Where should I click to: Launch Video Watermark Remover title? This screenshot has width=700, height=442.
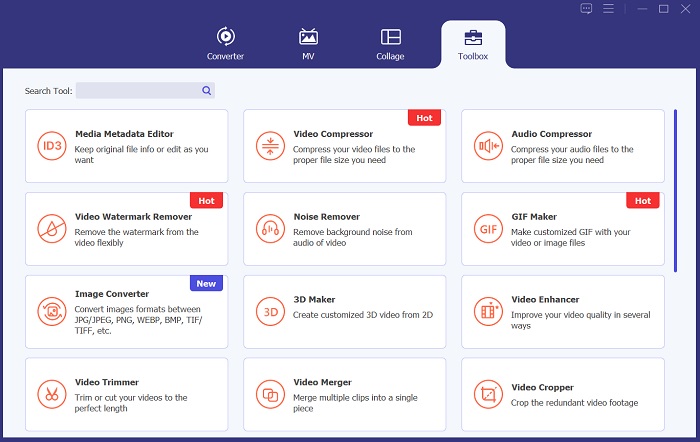tap(133, 217)
